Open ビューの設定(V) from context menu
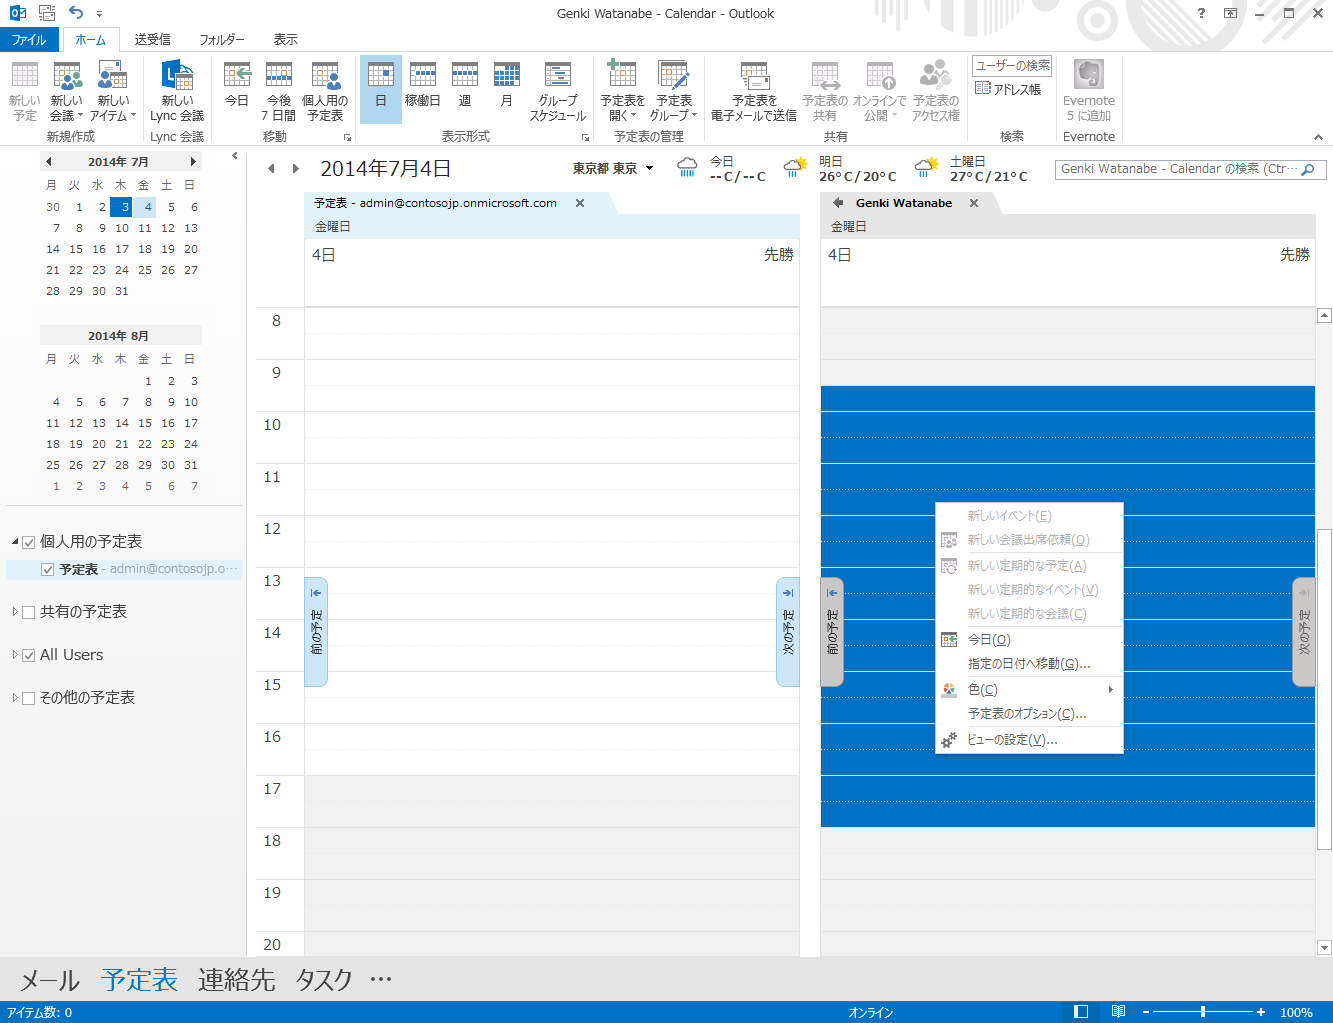1333x1023 pixels. coord(1029,740)
